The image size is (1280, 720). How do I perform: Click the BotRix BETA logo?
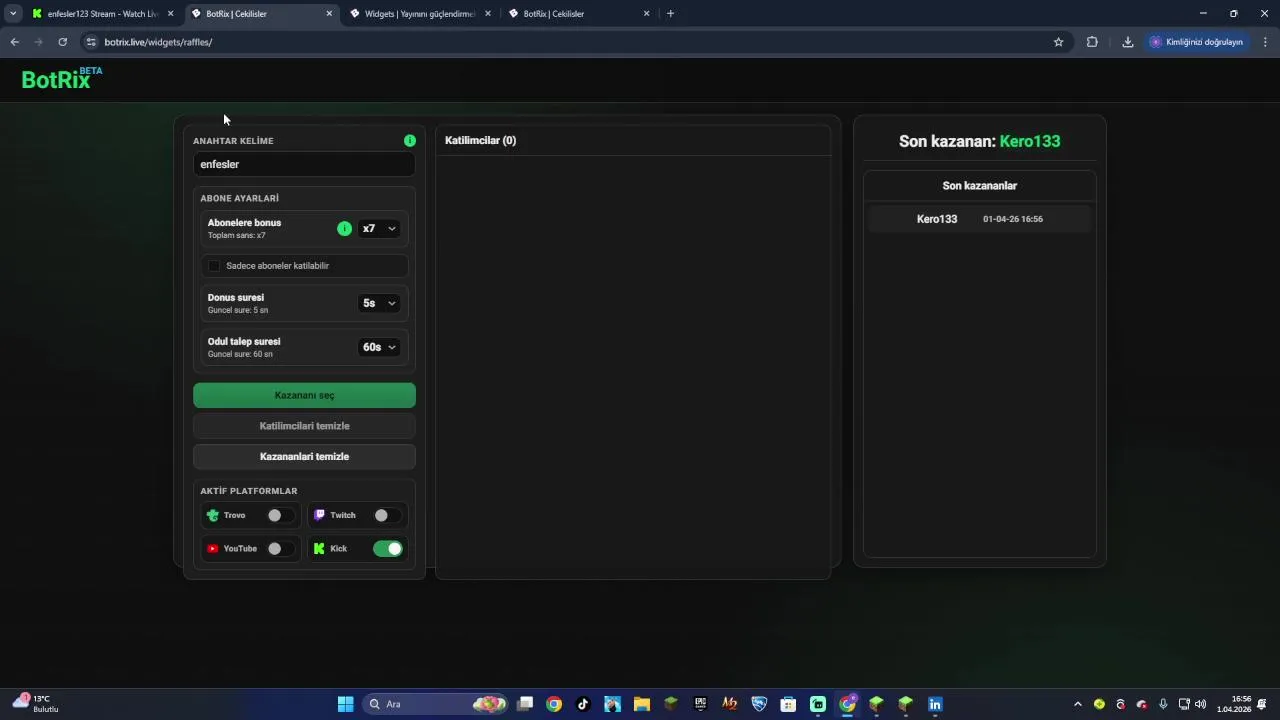[62, 79]
